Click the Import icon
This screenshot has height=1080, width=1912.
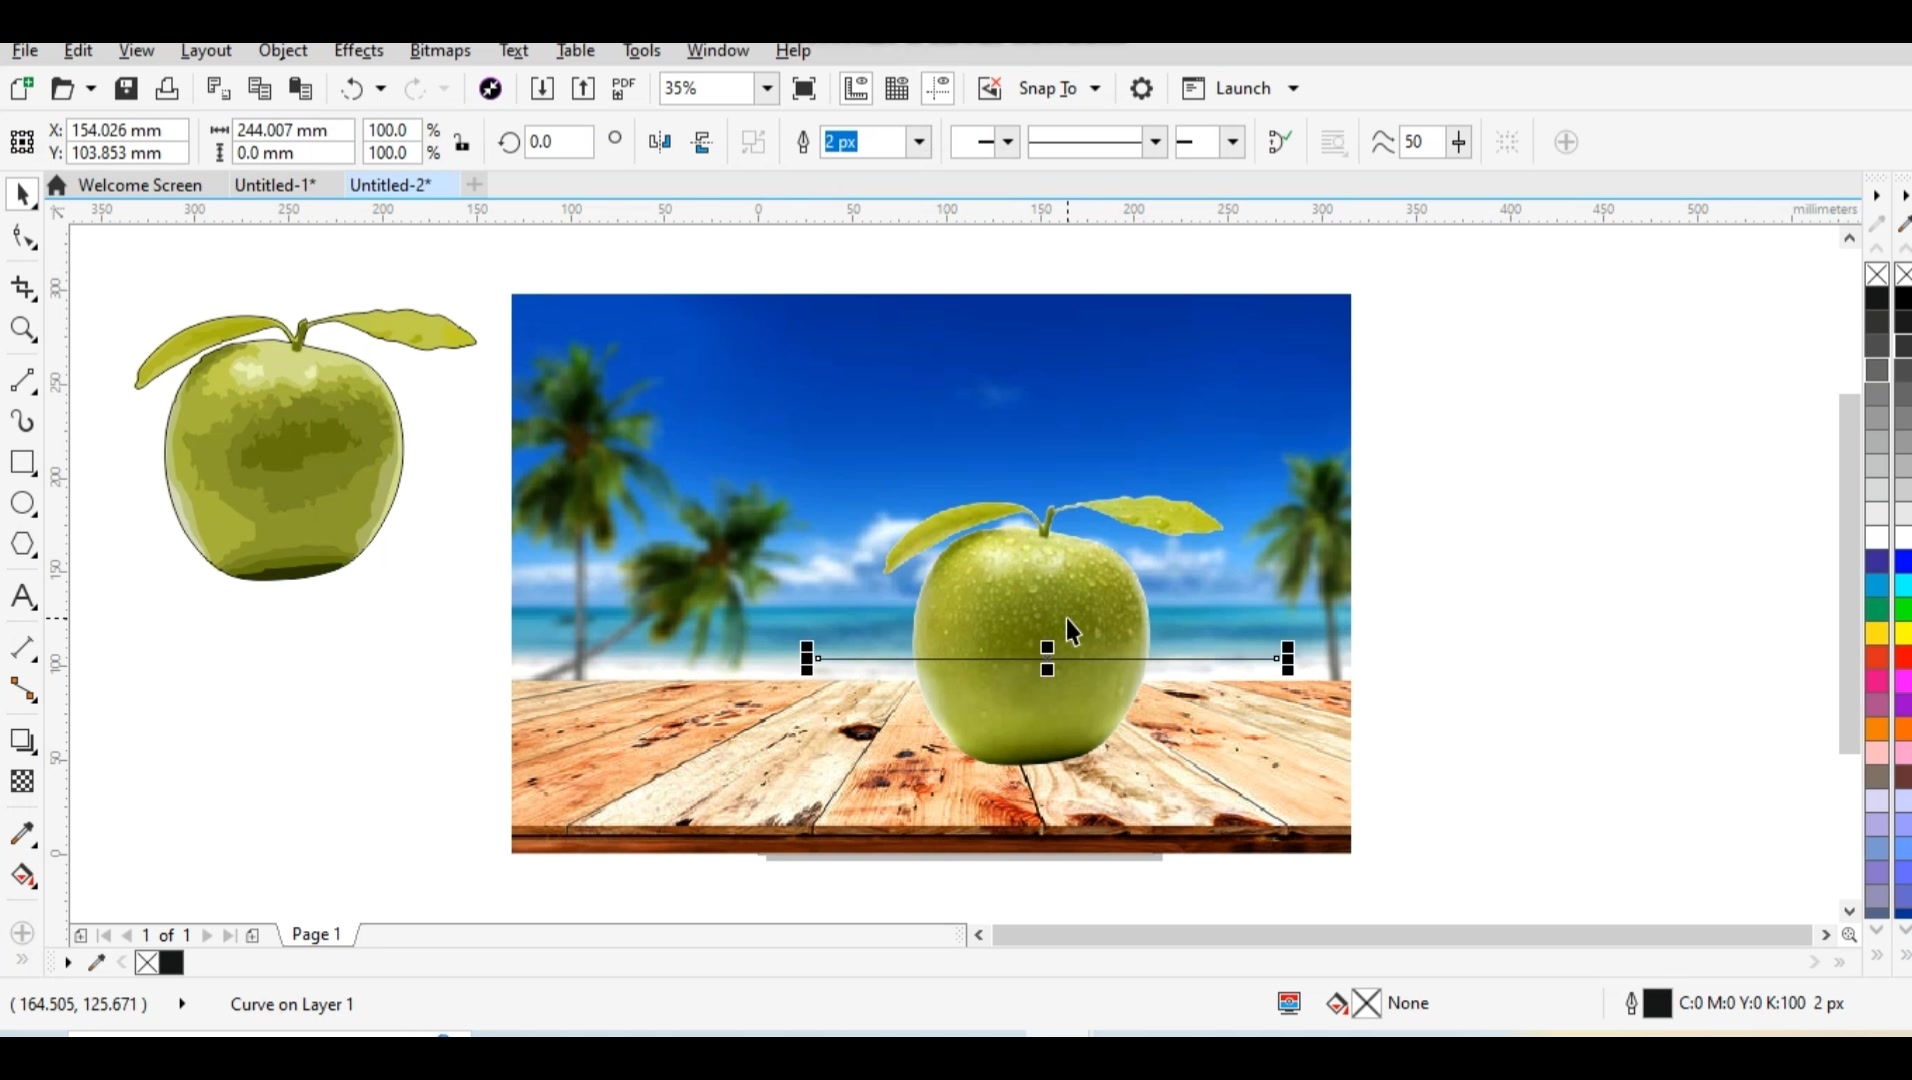pyautogui.click(x=542, y=88)
